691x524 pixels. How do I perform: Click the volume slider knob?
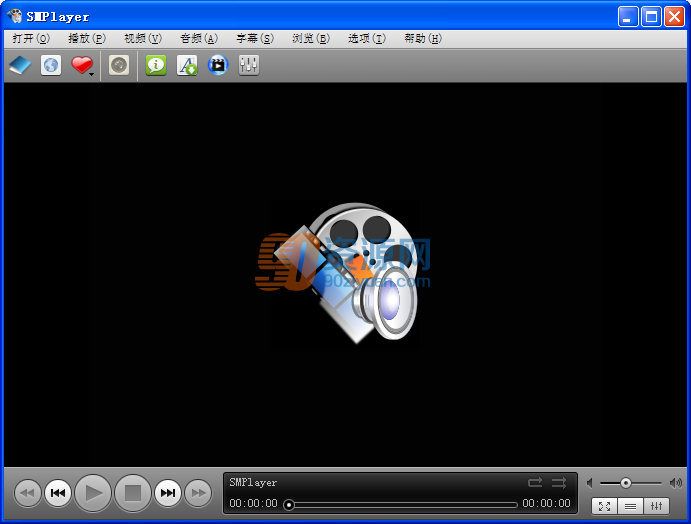(x=625, y=483)
